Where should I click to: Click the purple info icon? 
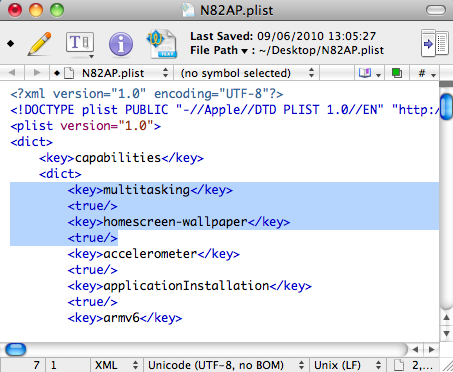click(121, 44)
